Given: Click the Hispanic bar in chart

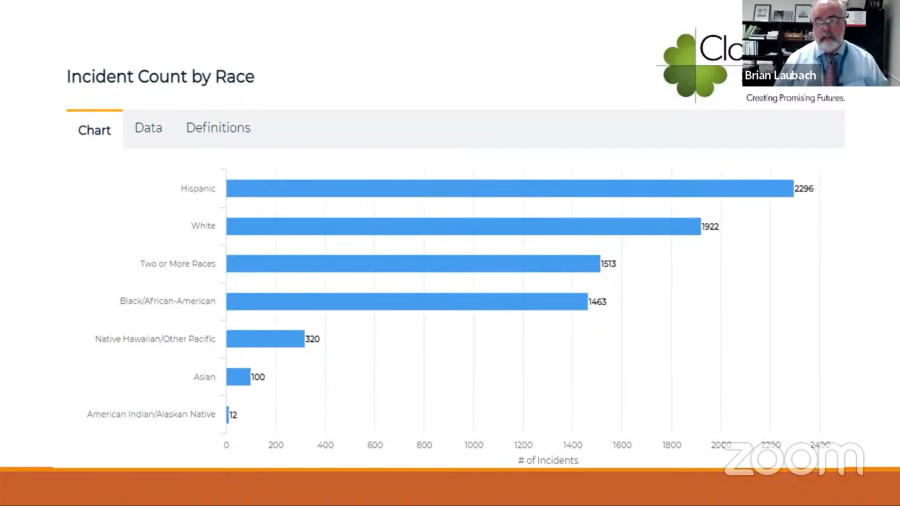Looking at the screenshot, I should (x=509, y=188).
